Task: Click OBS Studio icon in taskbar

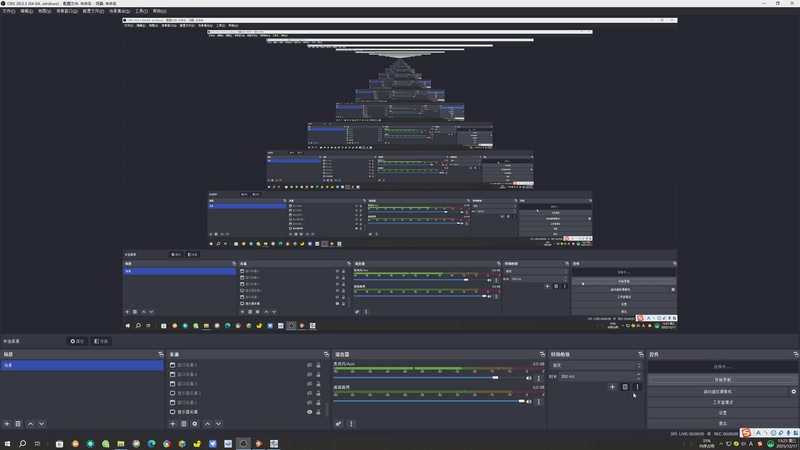Action: coord(243,444)
